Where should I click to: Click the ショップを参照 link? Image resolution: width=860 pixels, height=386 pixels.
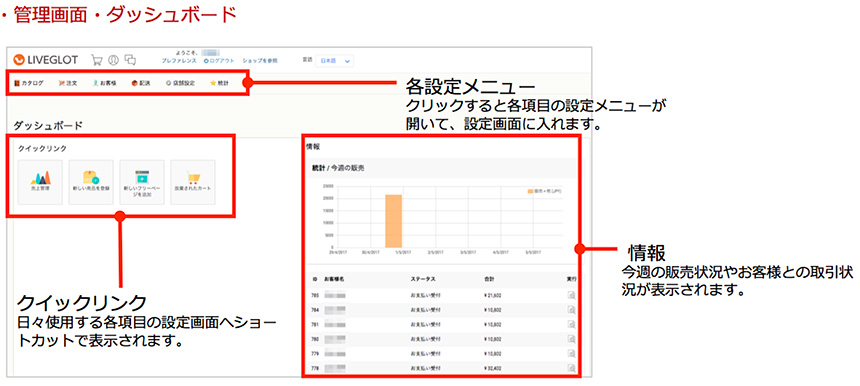pos(260,61)
